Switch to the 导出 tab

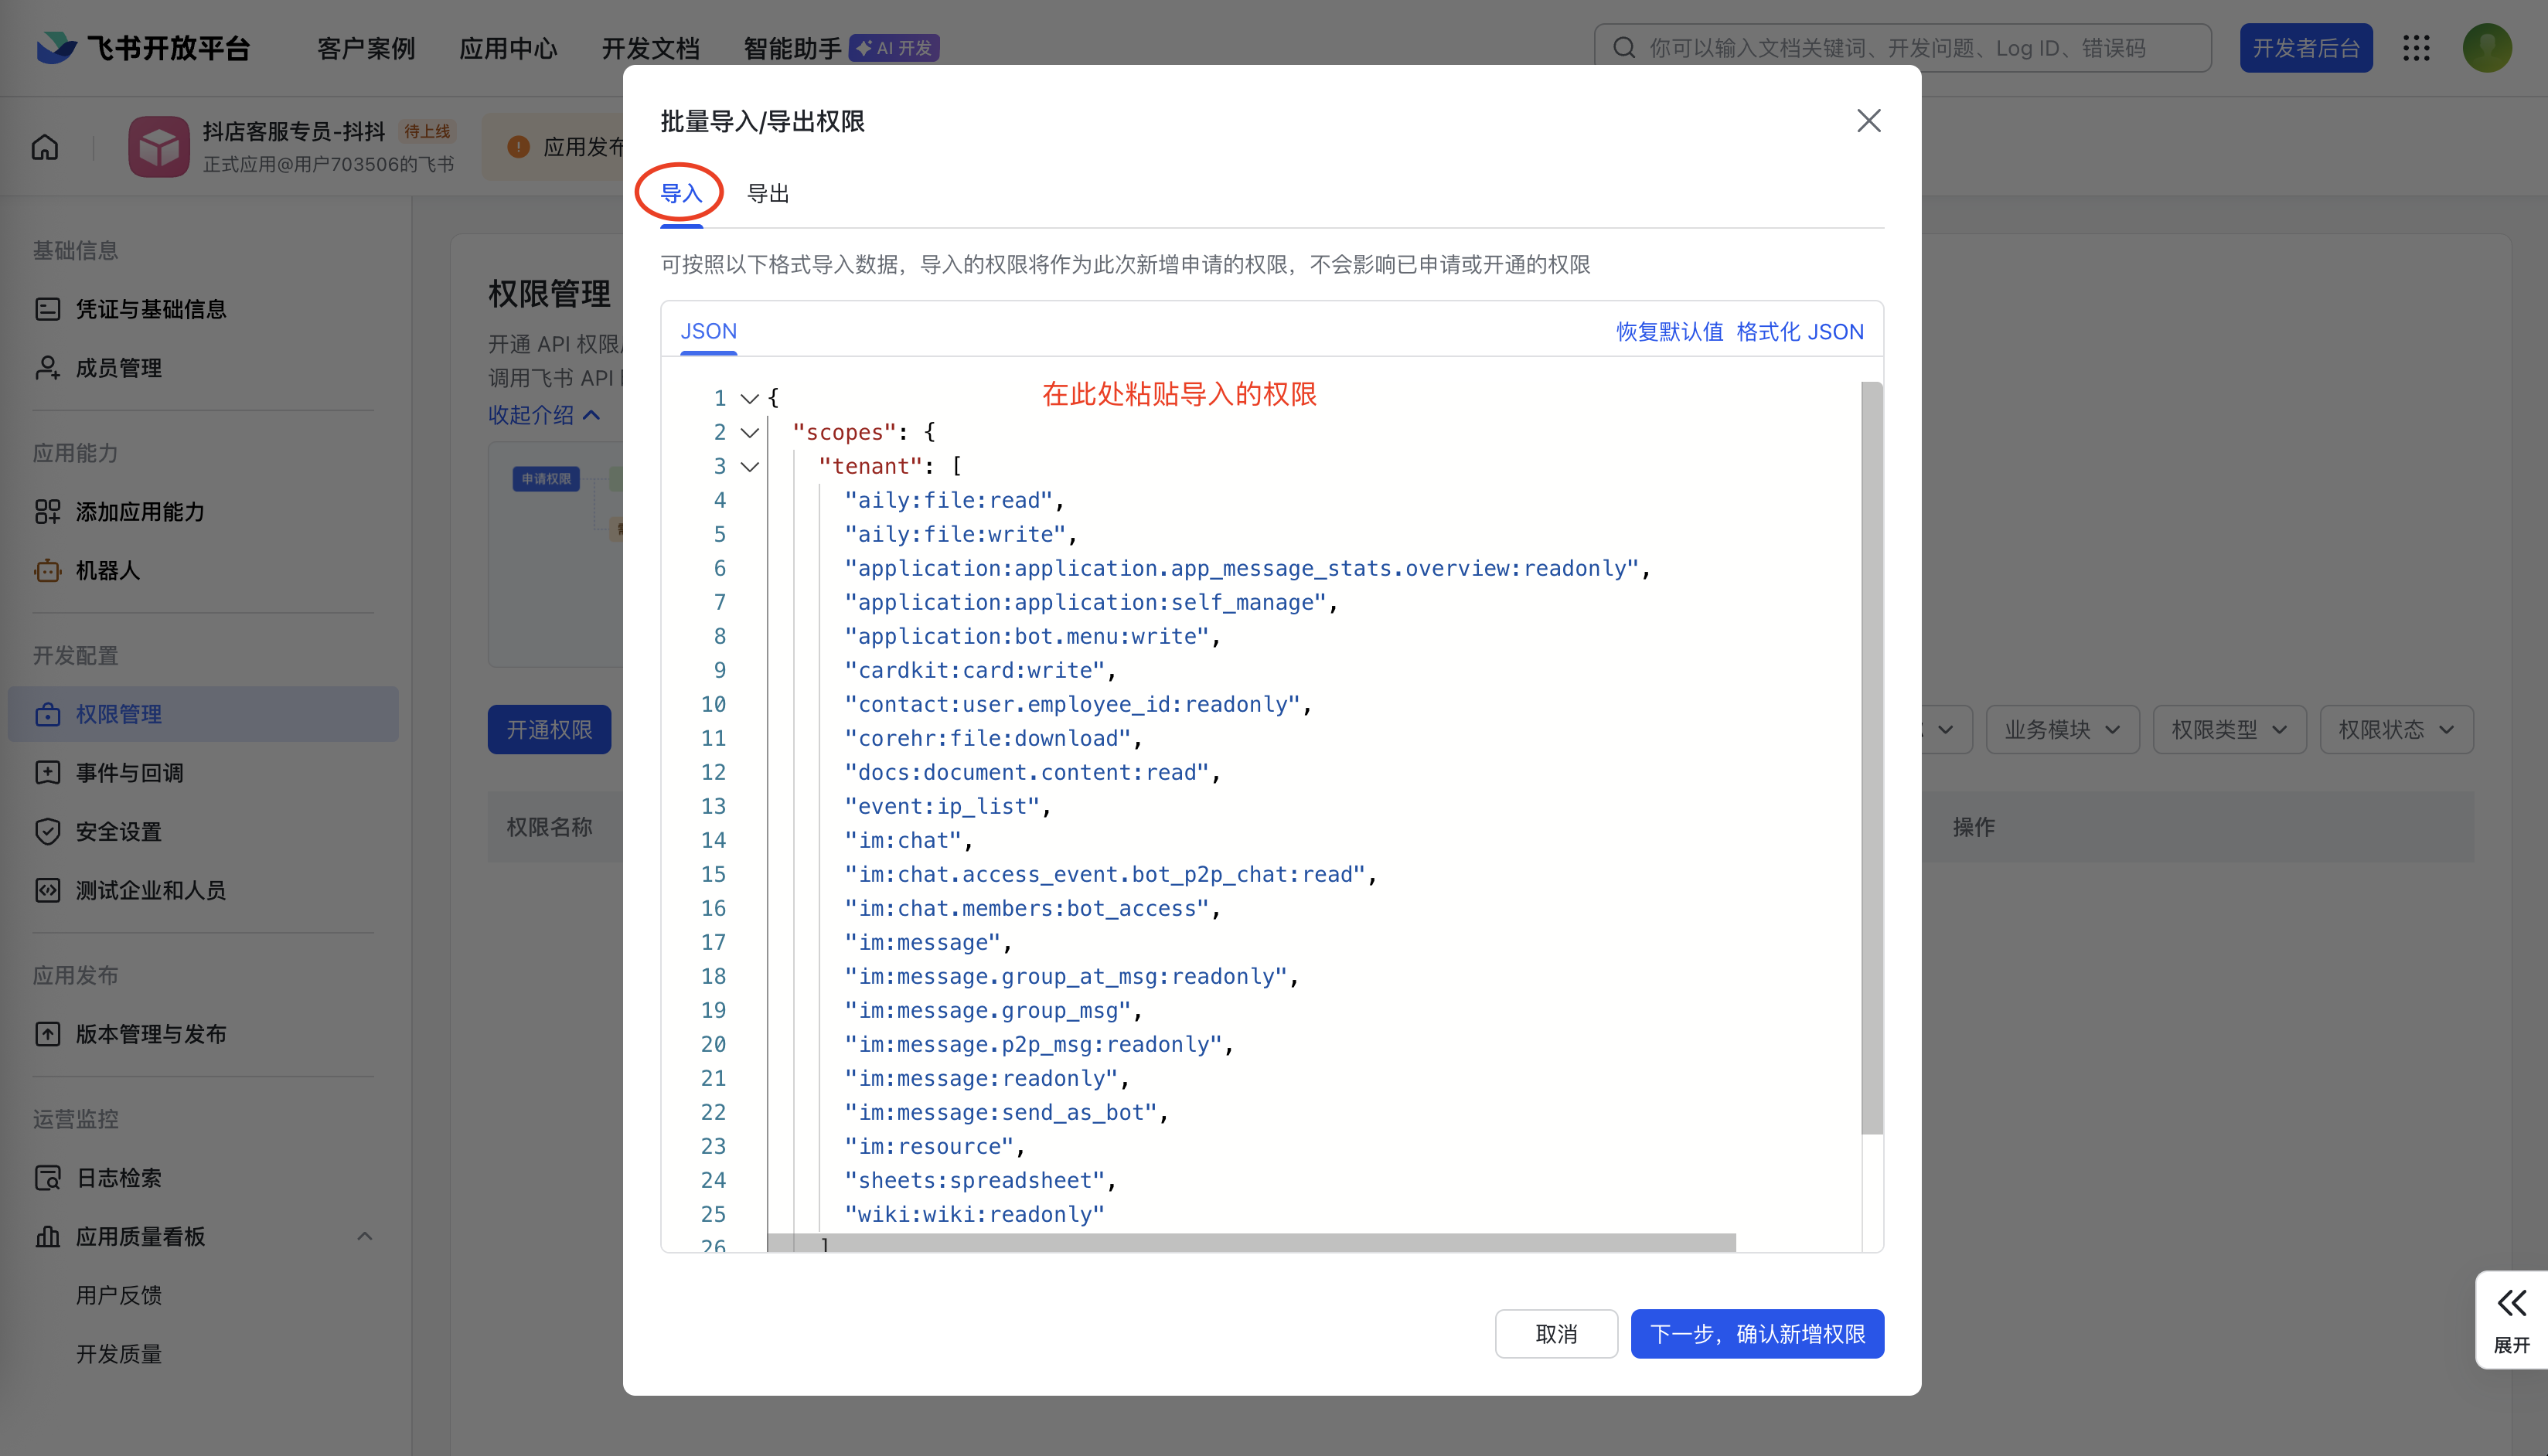coord(768,194)
